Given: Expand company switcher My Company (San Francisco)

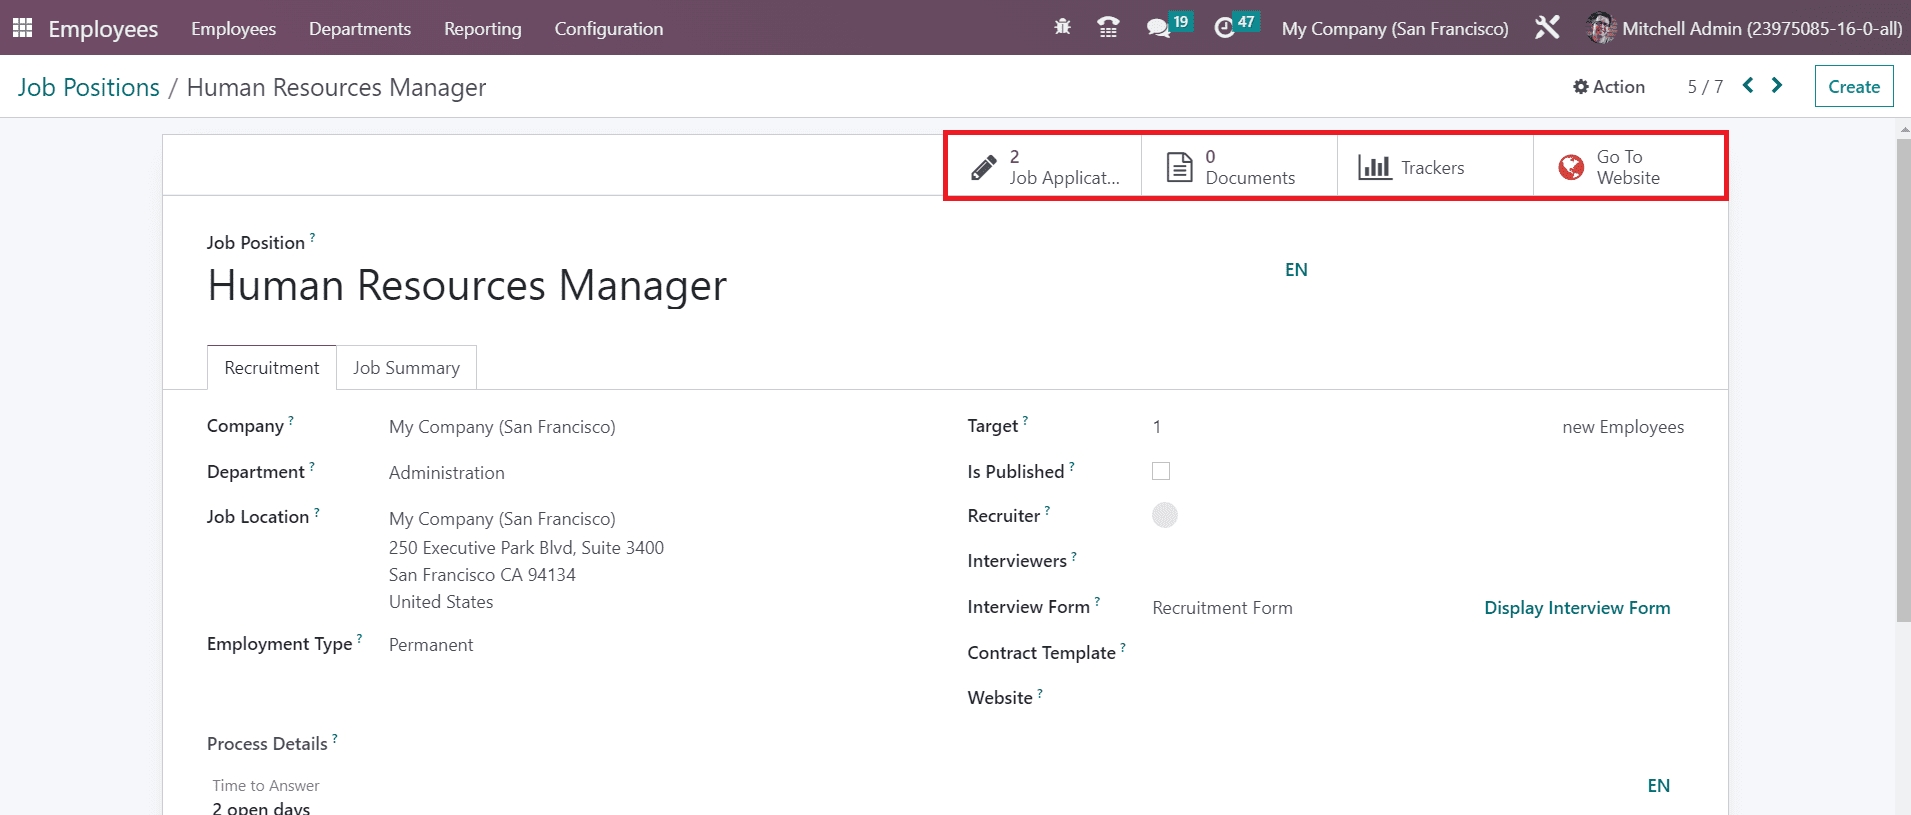Looking at the screenshot, I should coord(1395,29).
